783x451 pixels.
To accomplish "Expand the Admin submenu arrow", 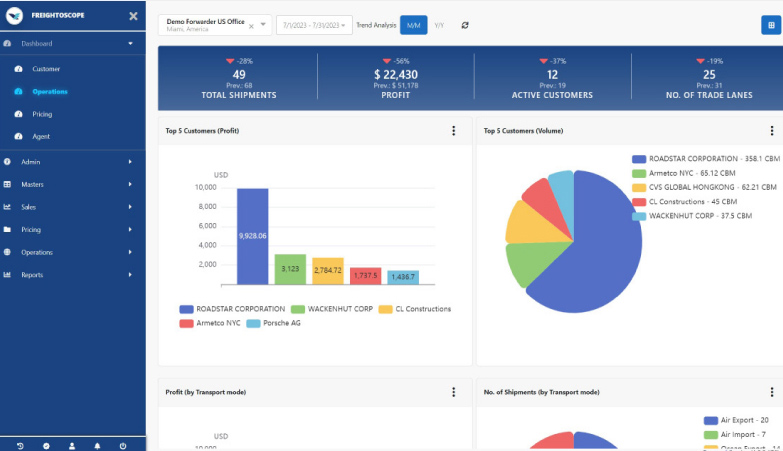I will [130, 162].
